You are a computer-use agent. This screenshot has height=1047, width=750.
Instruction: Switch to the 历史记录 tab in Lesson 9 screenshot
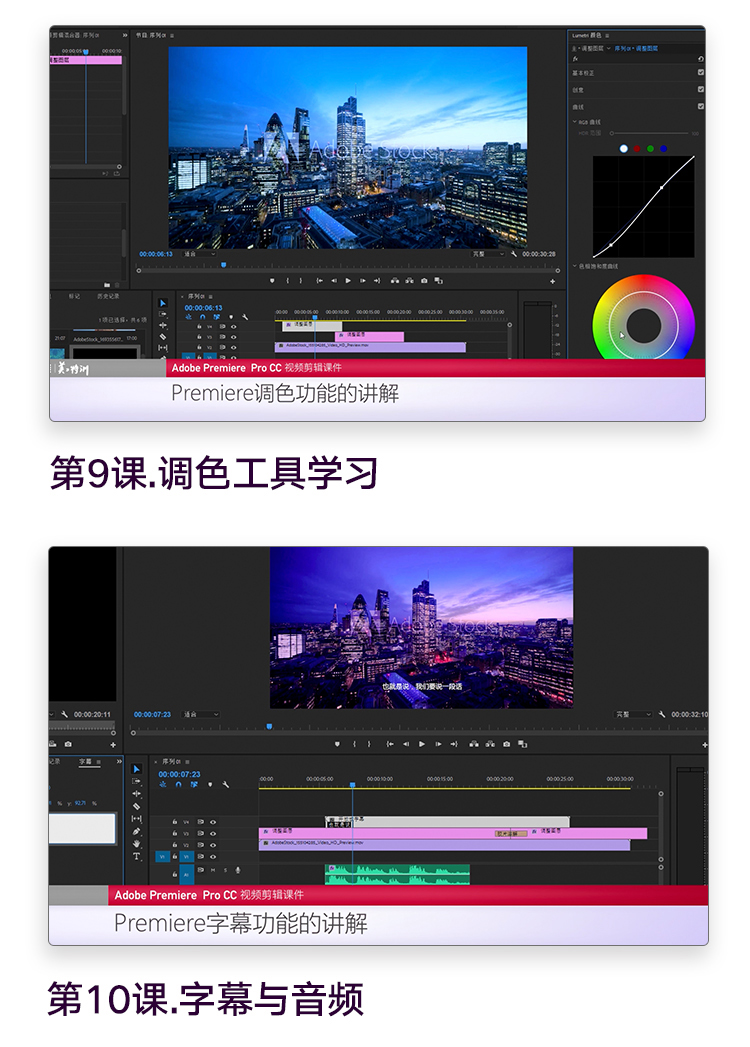click(108, 296)
